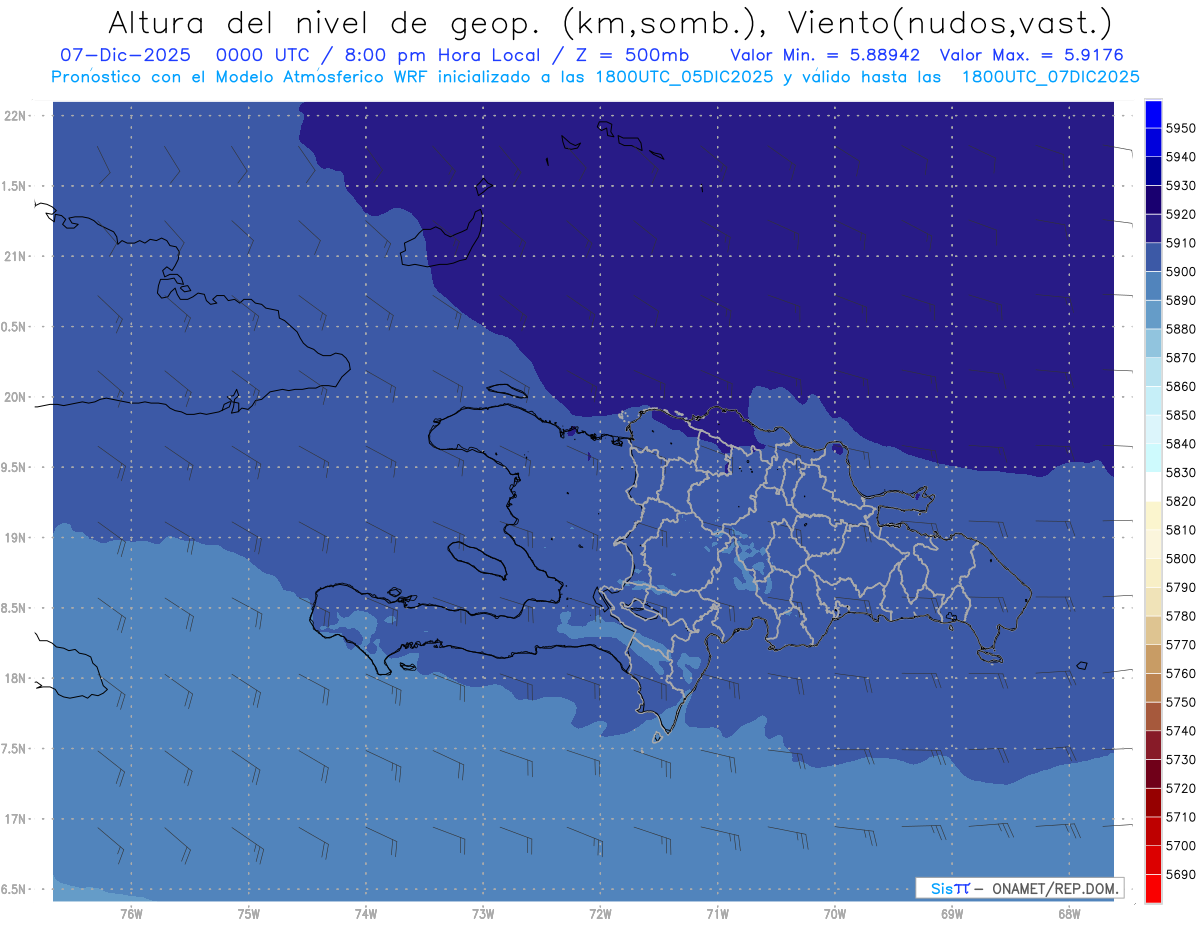1200x927 pixels.
Task: Click the '5940' colorbar value
Action: (x=1181, y=157)
